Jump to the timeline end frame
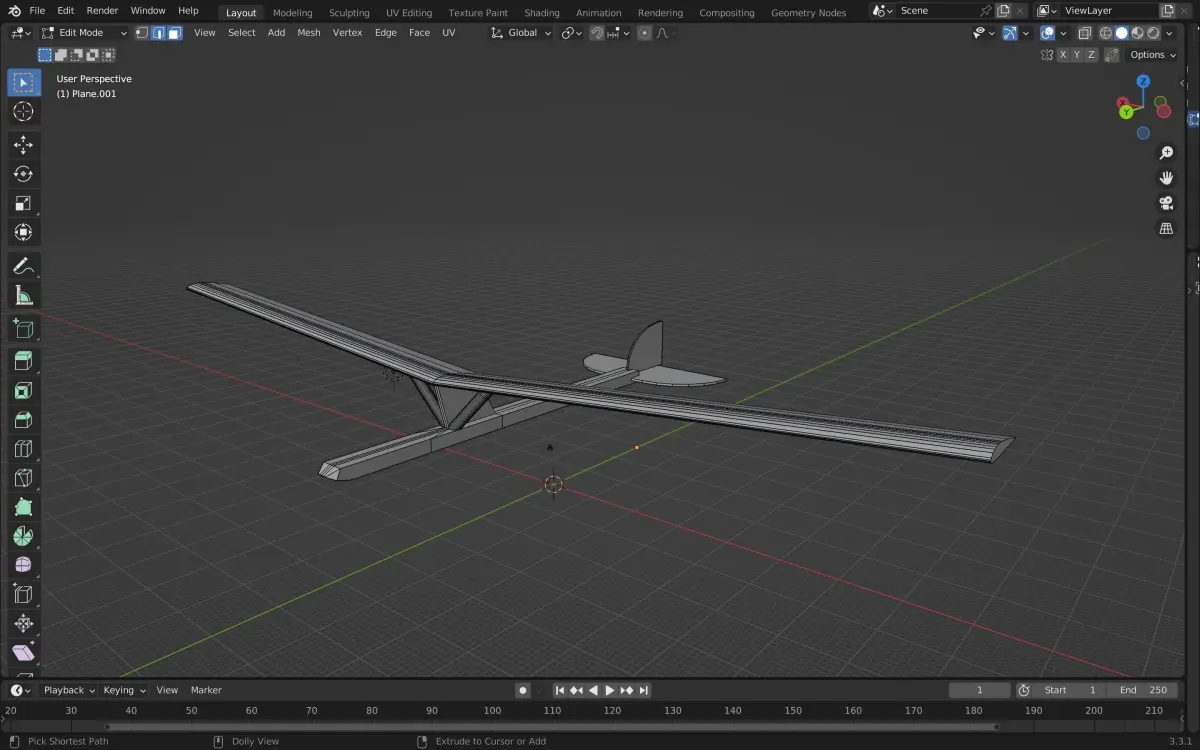Viewport: 1200px width, 750px height. coord(644,690)
